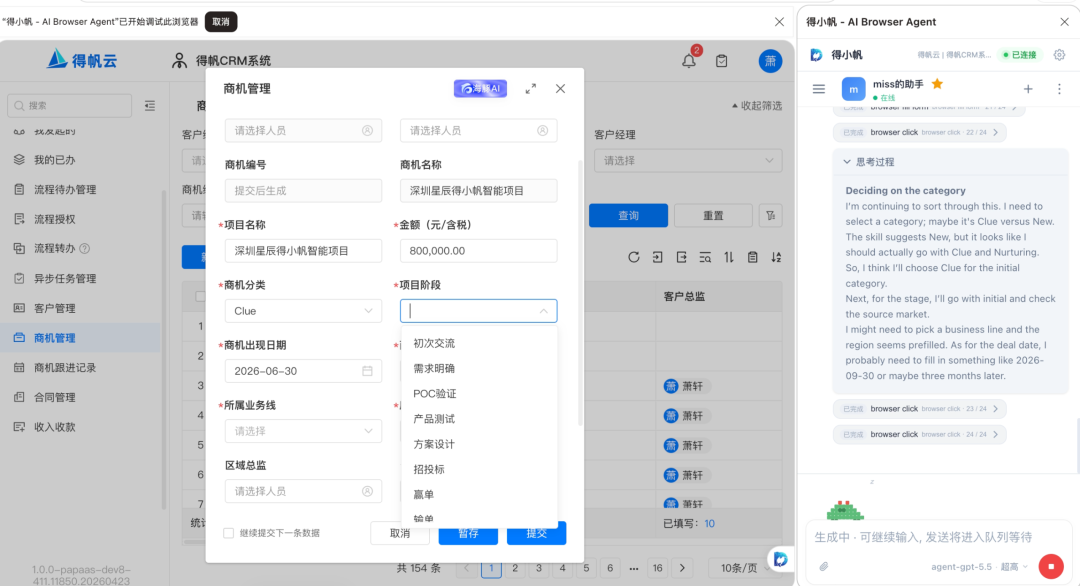
Task: Expand the 商机管理 dialog to fullscreen
Action: tap(530, 89)
